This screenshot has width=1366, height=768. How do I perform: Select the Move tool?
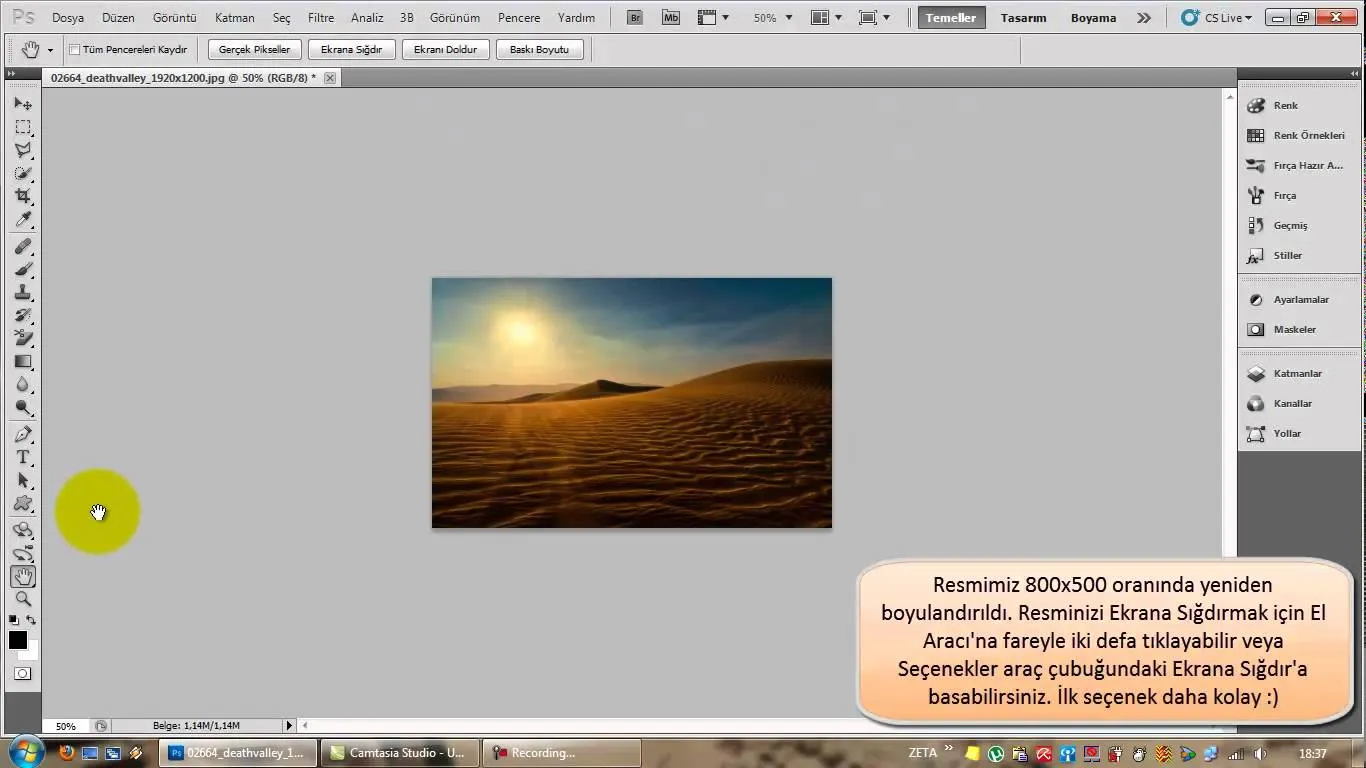pos(22,103)
